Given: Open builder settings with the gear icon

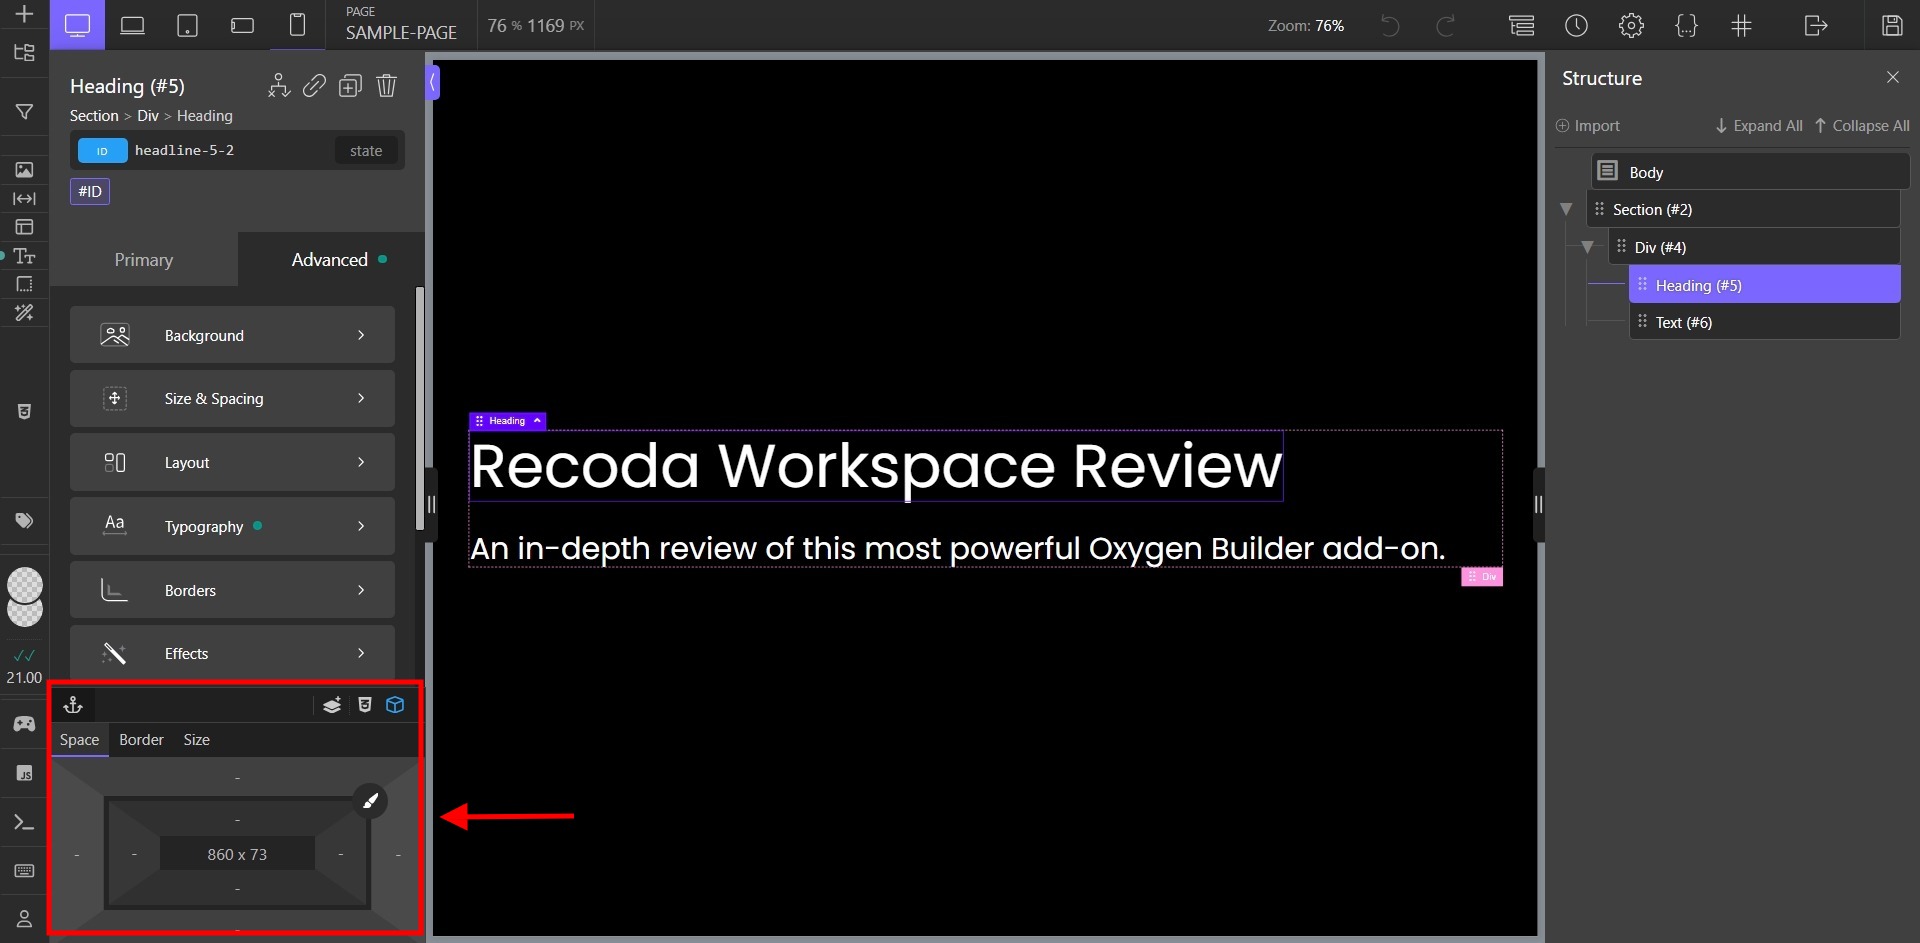Looking at the screenshot, I should pos(1632,25).
